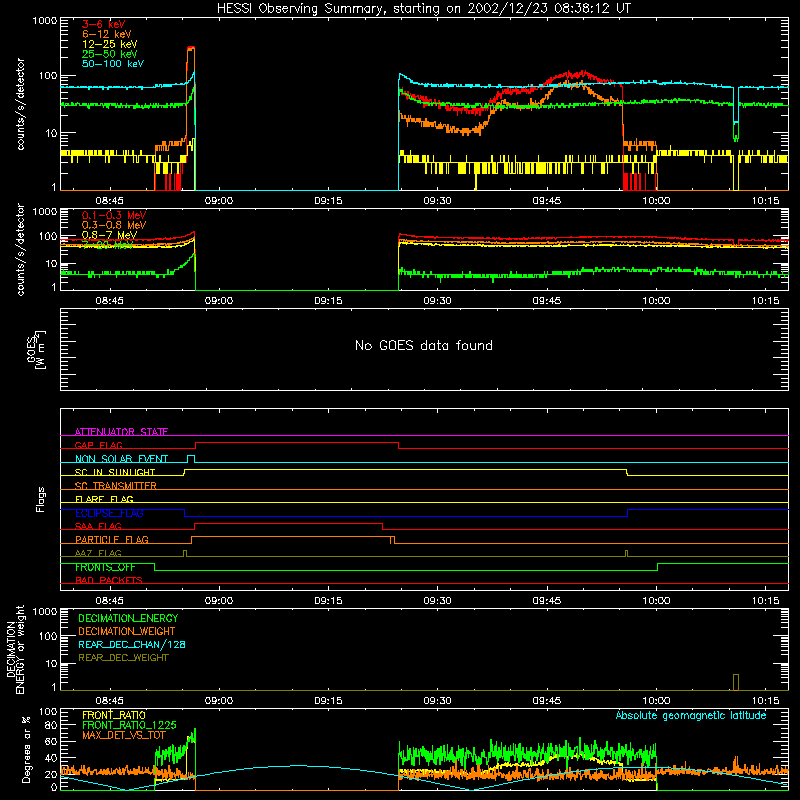
Task: Click the cyan '50-100 keV' legend label
Action: pos(113,64)
